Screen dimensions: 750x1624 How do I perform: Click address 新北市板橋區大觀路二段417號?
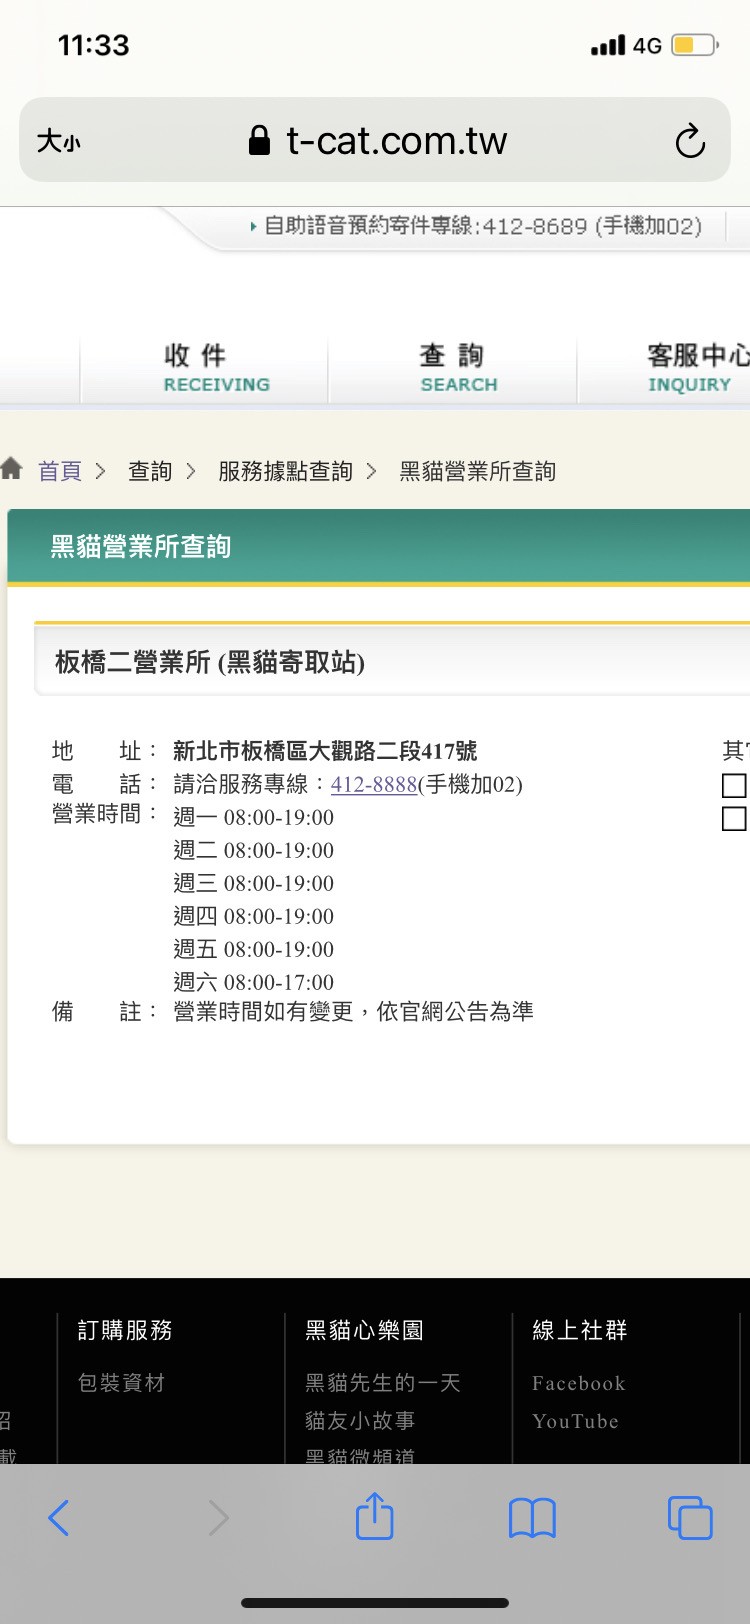click(x=325, y=751)
